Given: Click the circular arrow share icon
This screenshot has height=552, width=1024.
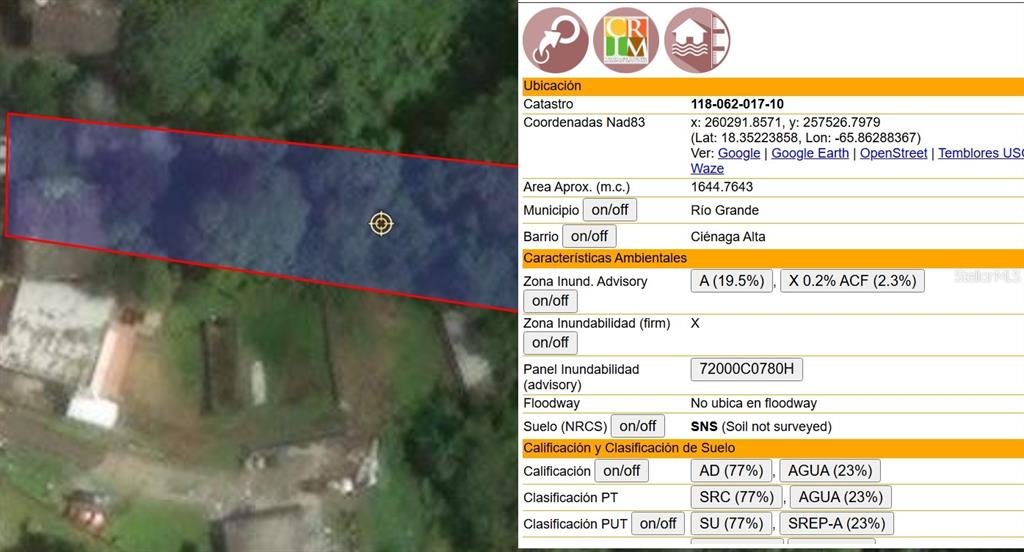Looking at the screenshot, I should pos(556,40).
